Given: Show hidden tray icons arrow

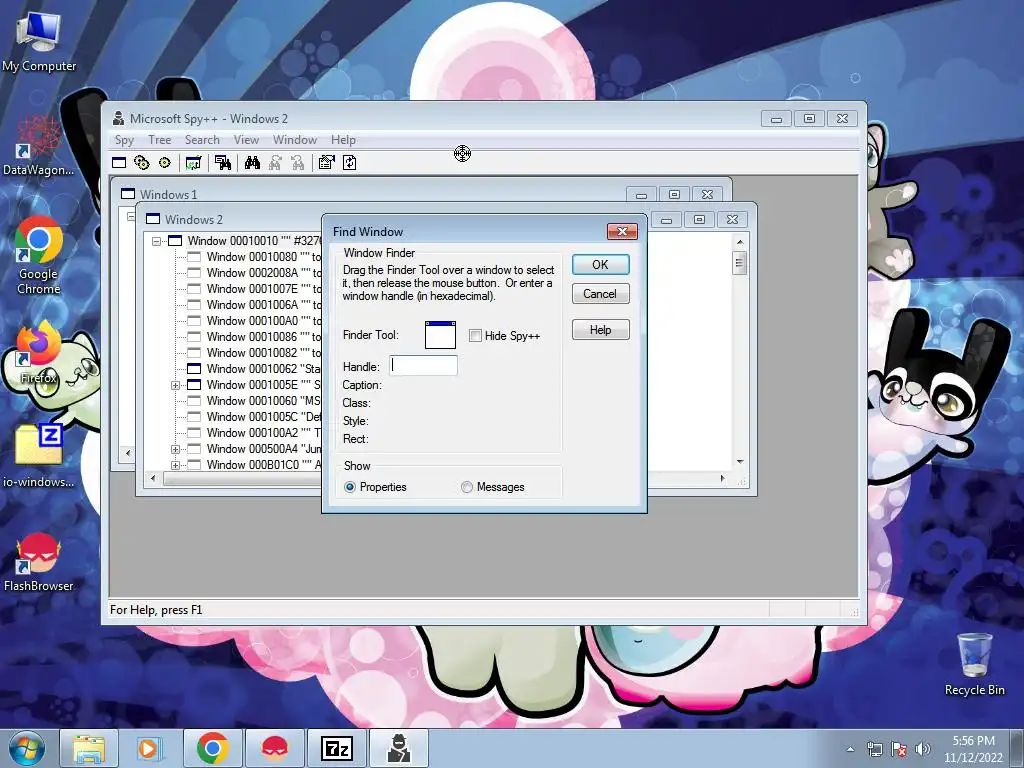Looking at the screenshot, I should point(850,749).
